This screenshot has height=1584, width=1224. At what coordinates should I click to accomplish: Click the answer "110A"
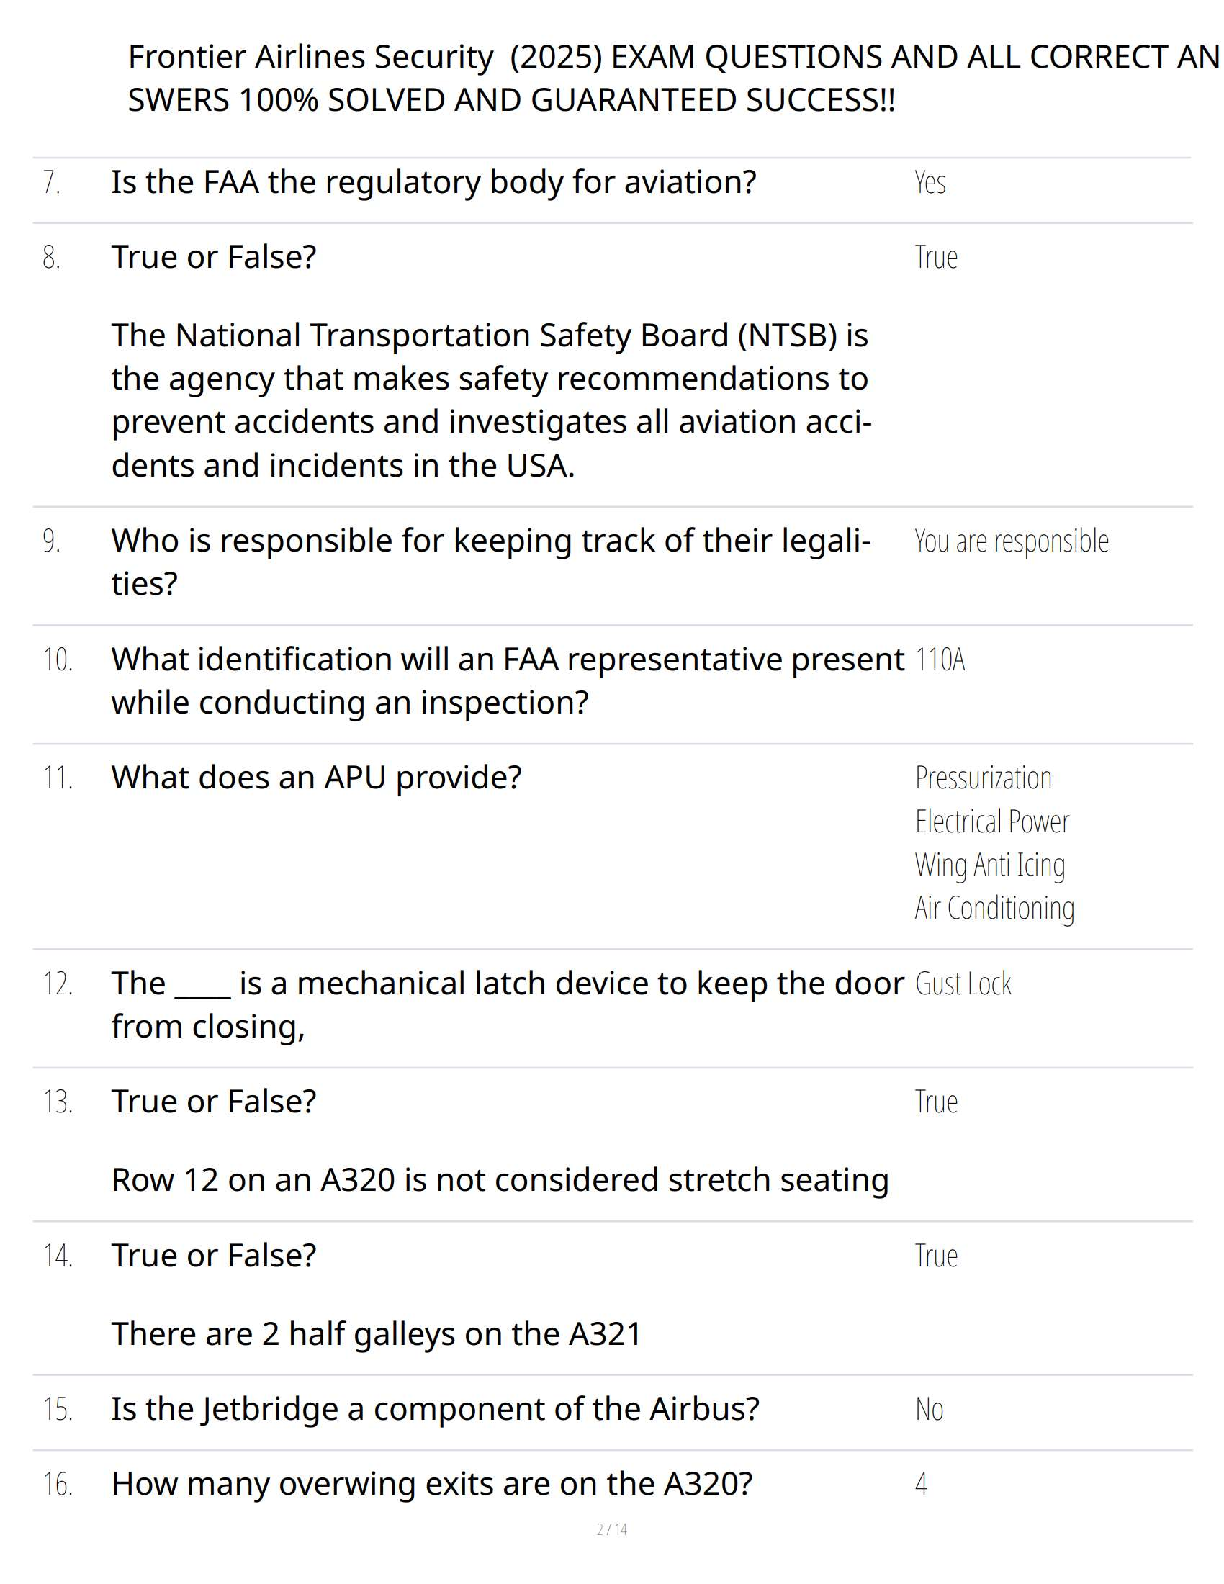940,660
